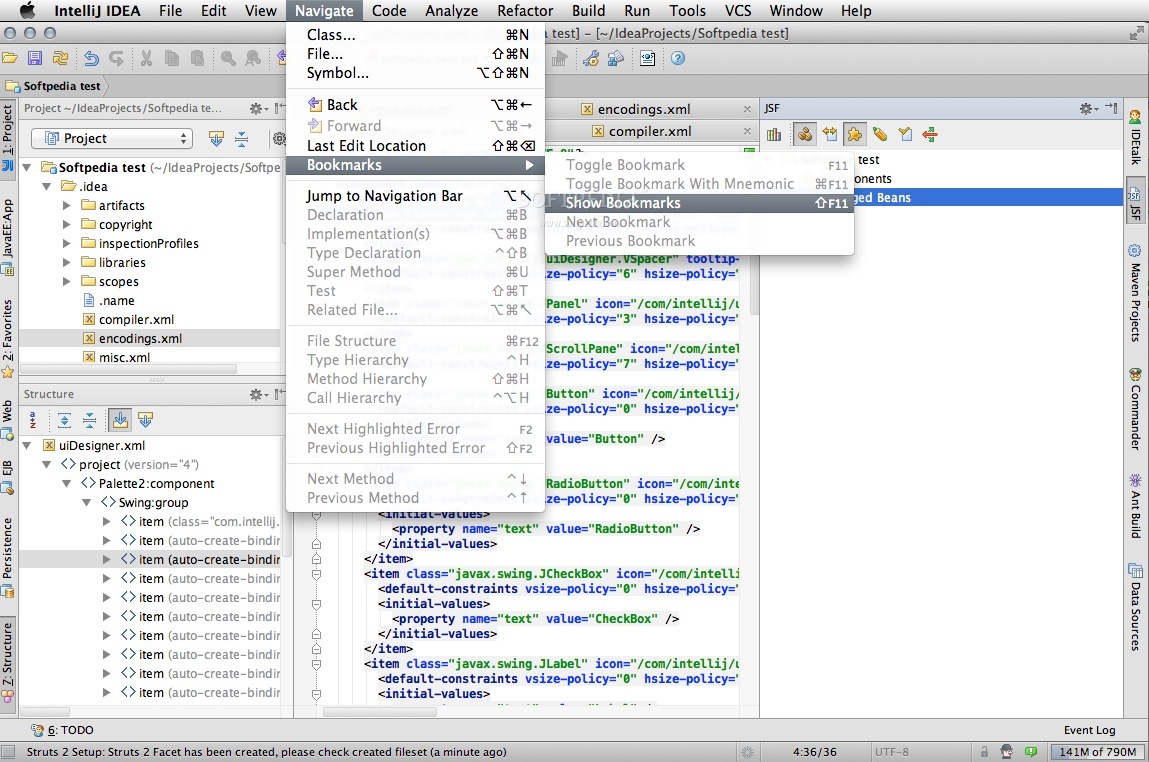Choose Class... in Navigate menu

point(415,34)
